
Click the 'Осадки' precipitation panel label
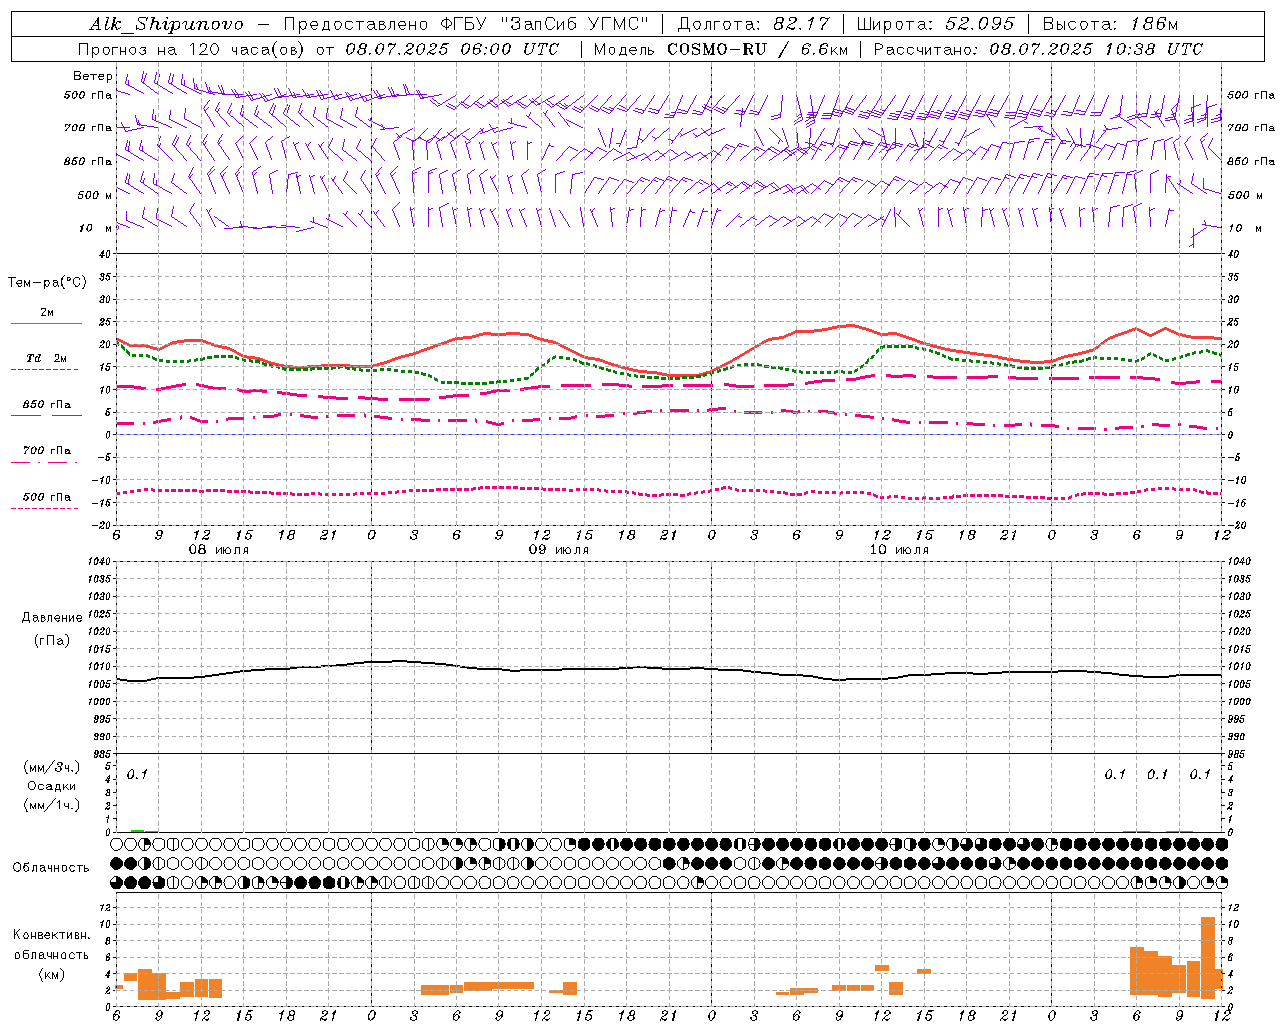[52, 786]
